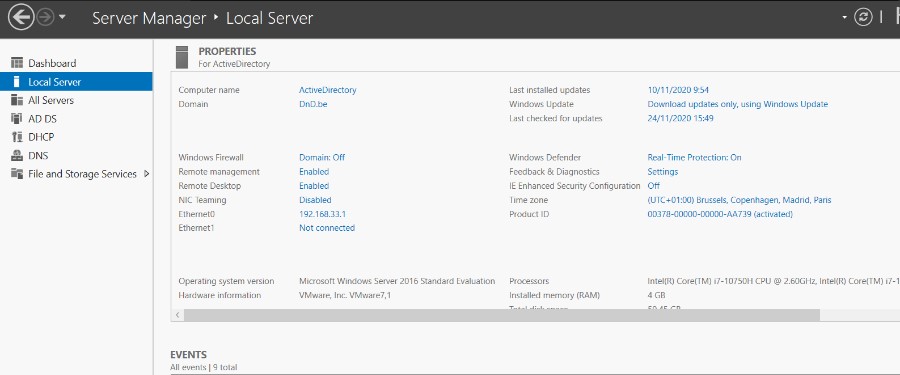This screenshot has width=900, height=375.
Task: Click Remote Desktop Enabled link
Action: [x=314, y=186]
